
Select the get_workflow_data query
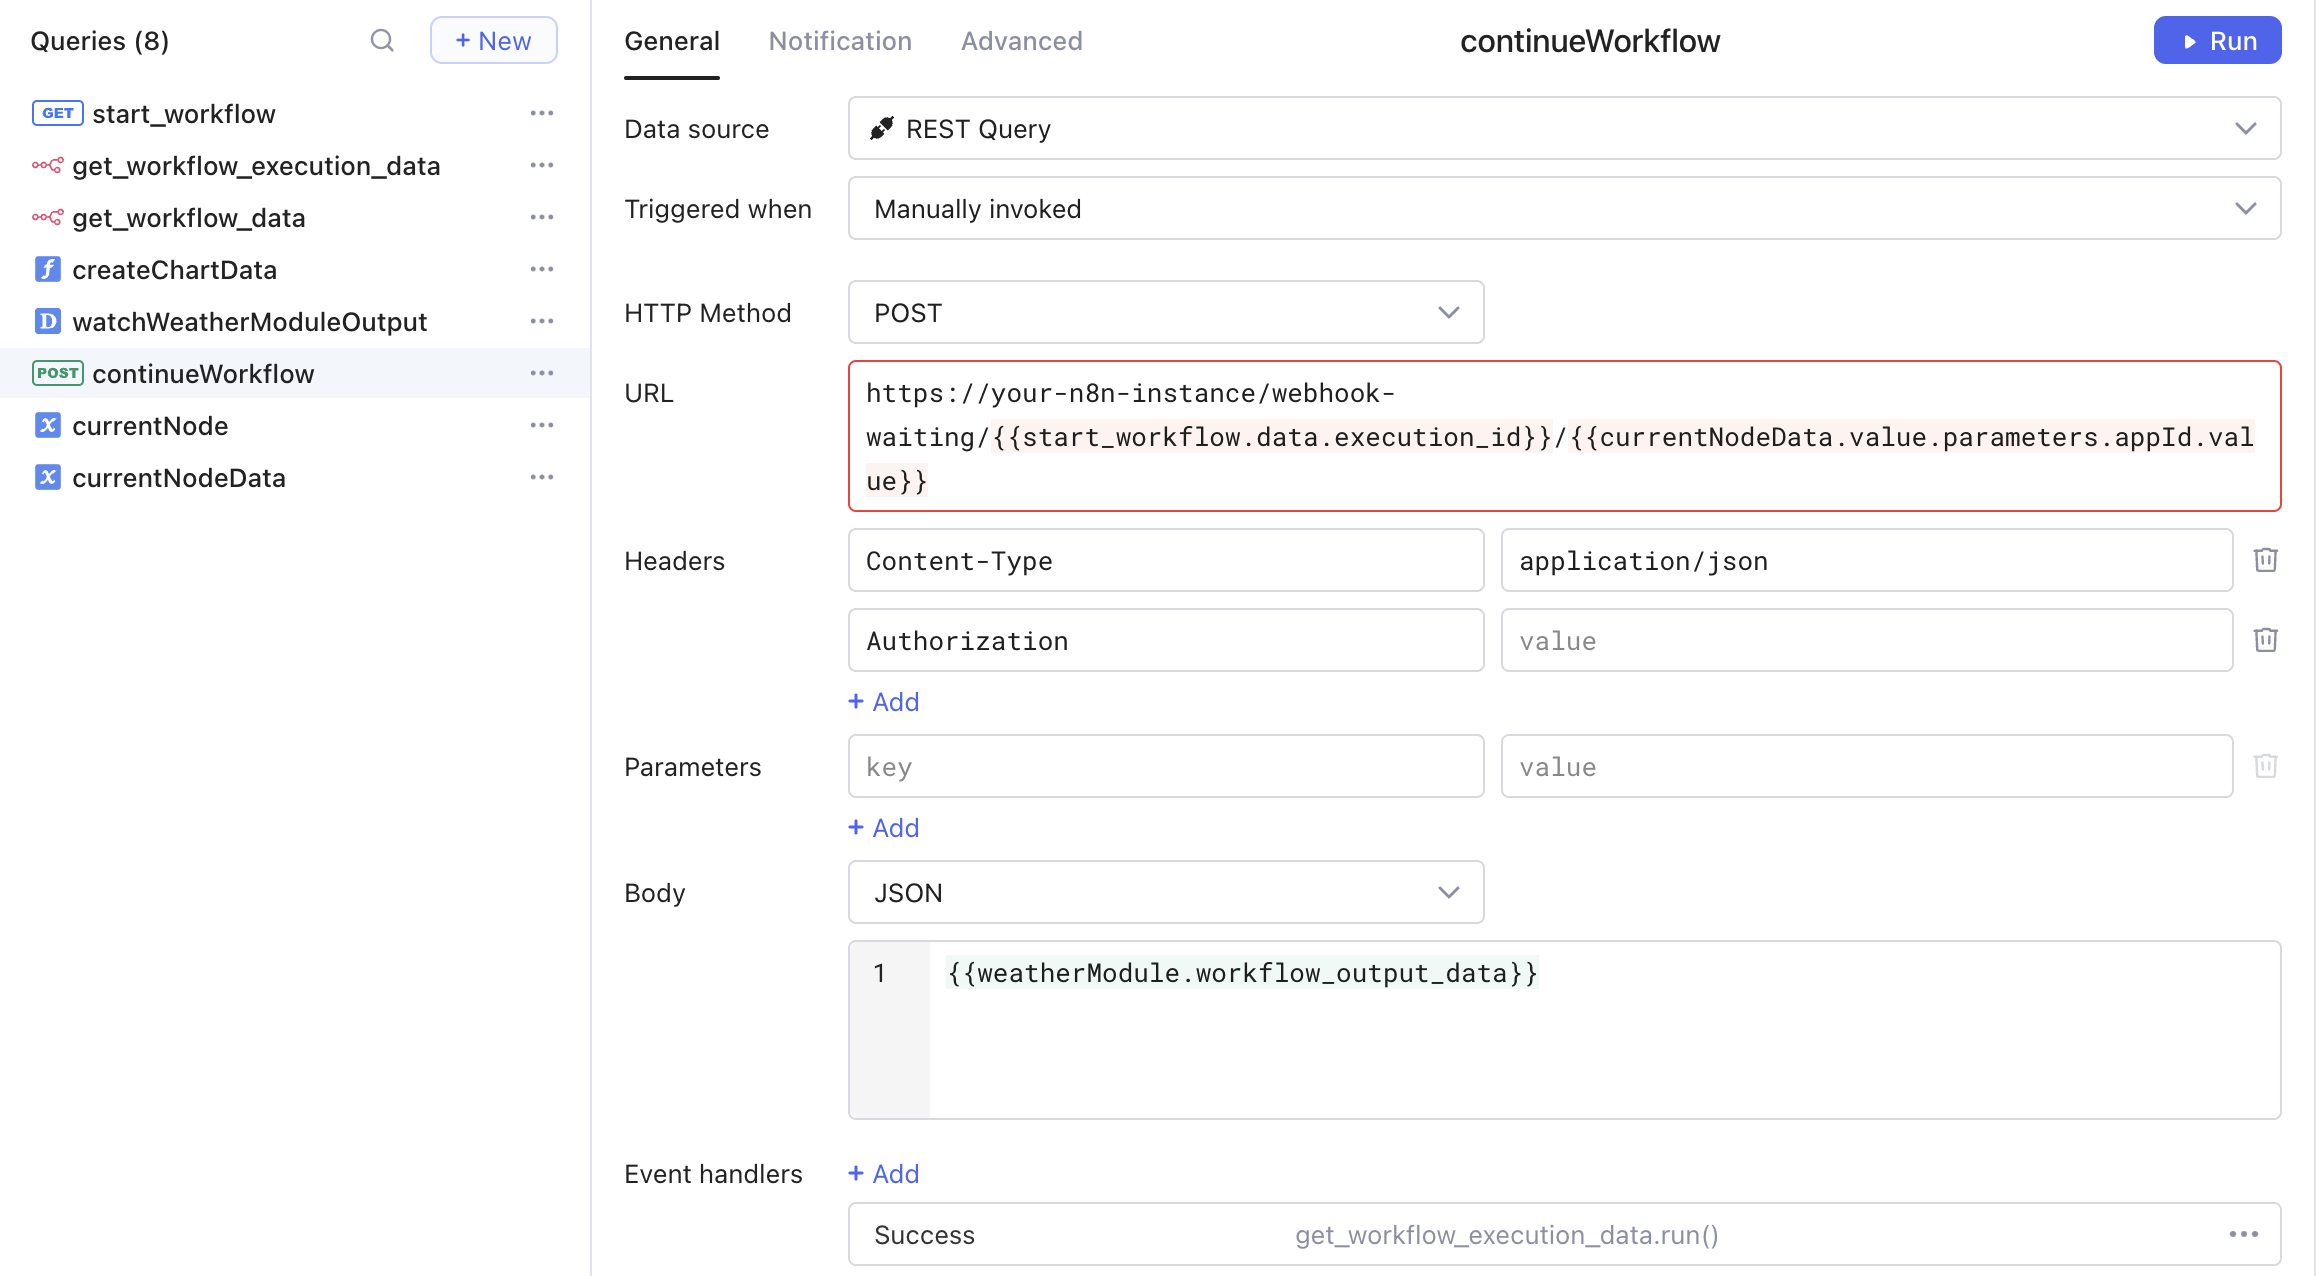click(x=188, y=217)
